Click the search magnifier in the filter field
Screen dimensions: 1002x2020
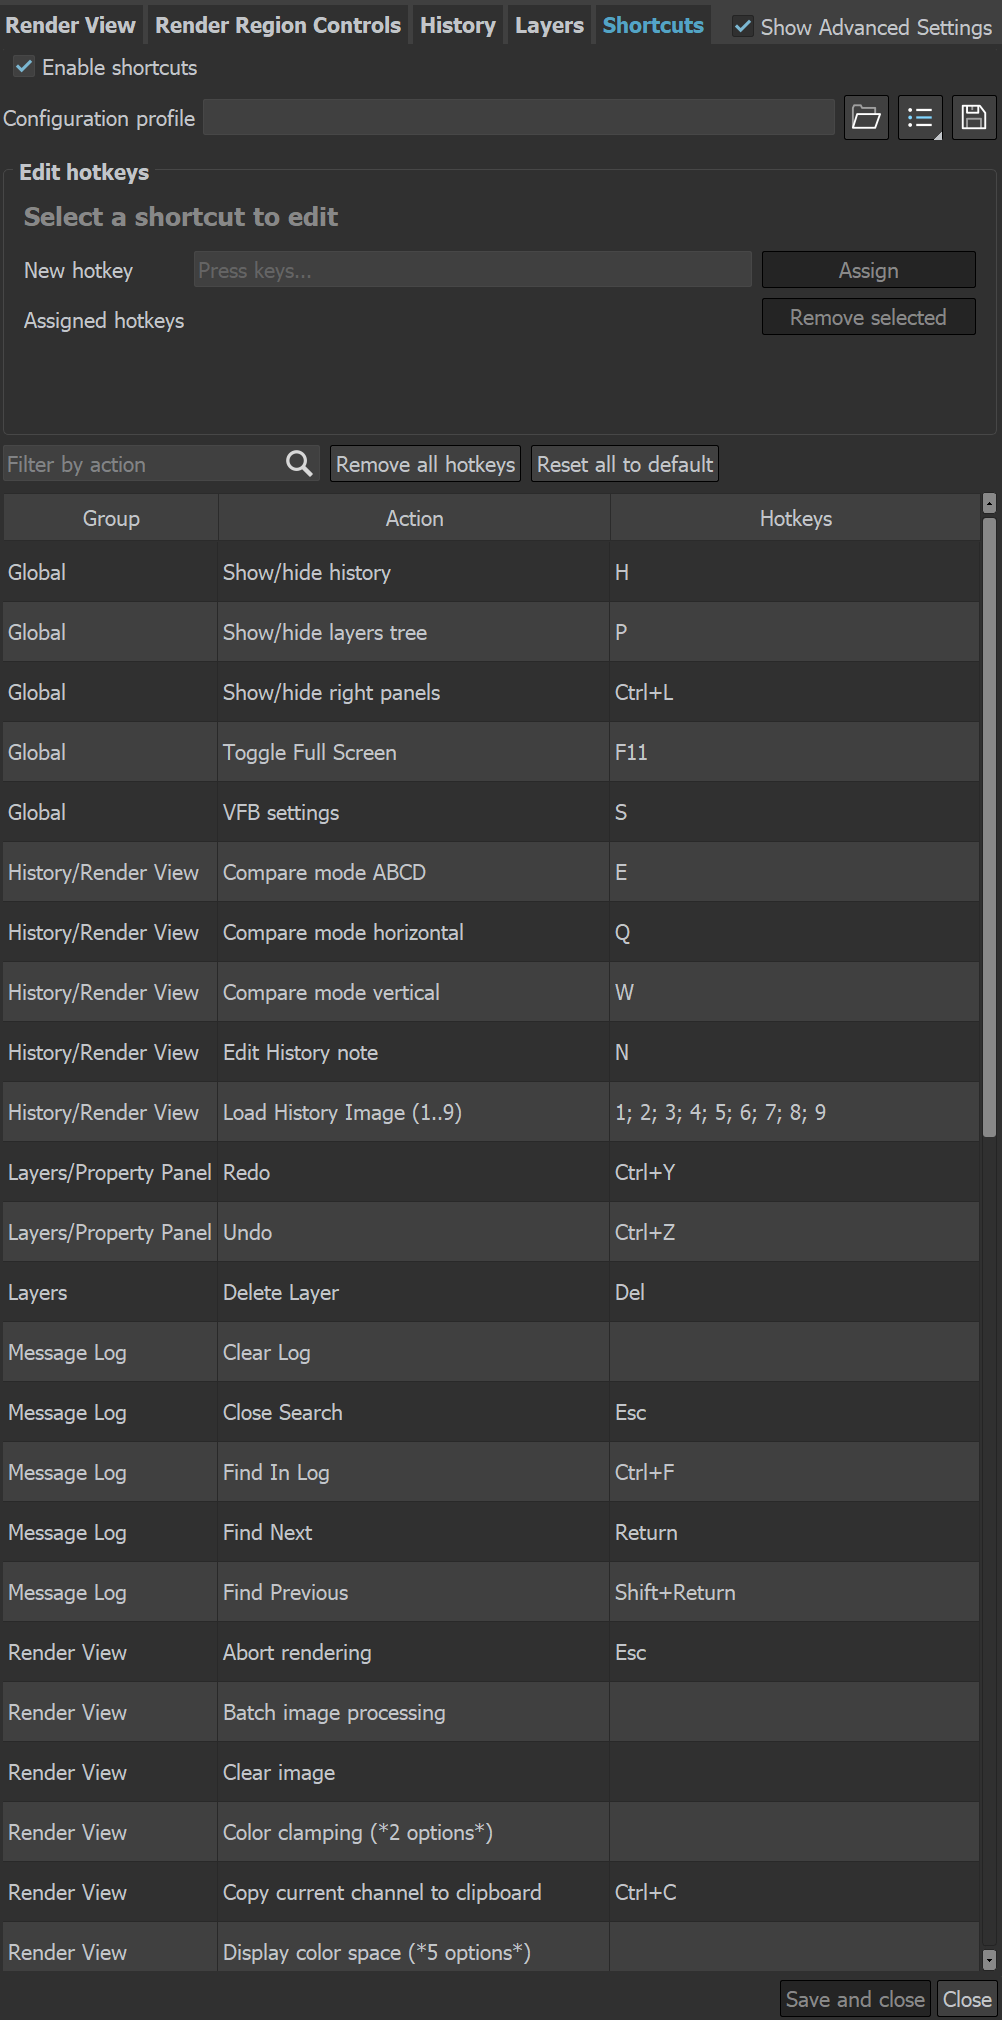(298, 463)
